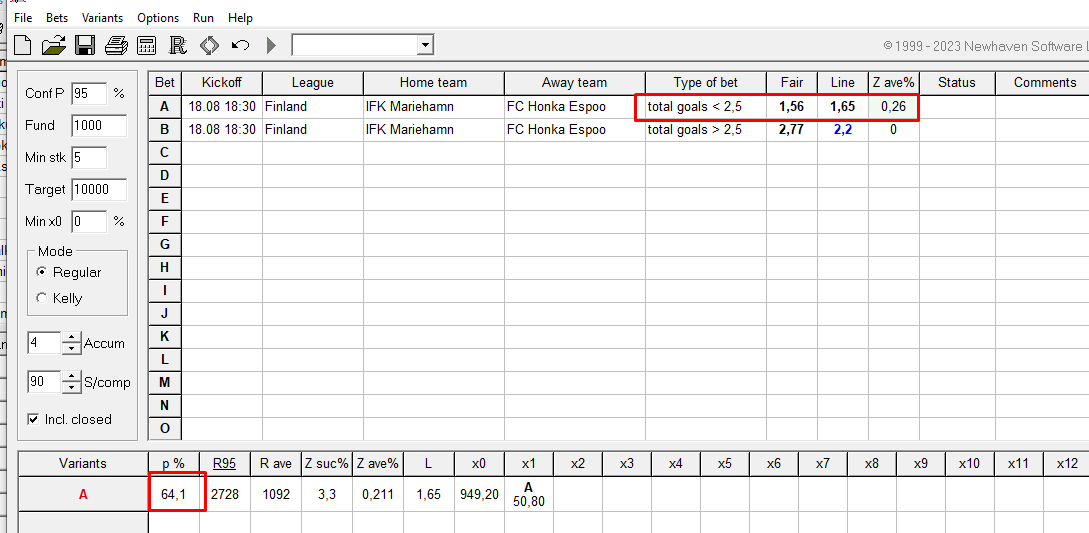The width and height of the screenshot is (1089, 533).
Task: Toggle the Incl. closed checkbox
Action: click(33, 419)
